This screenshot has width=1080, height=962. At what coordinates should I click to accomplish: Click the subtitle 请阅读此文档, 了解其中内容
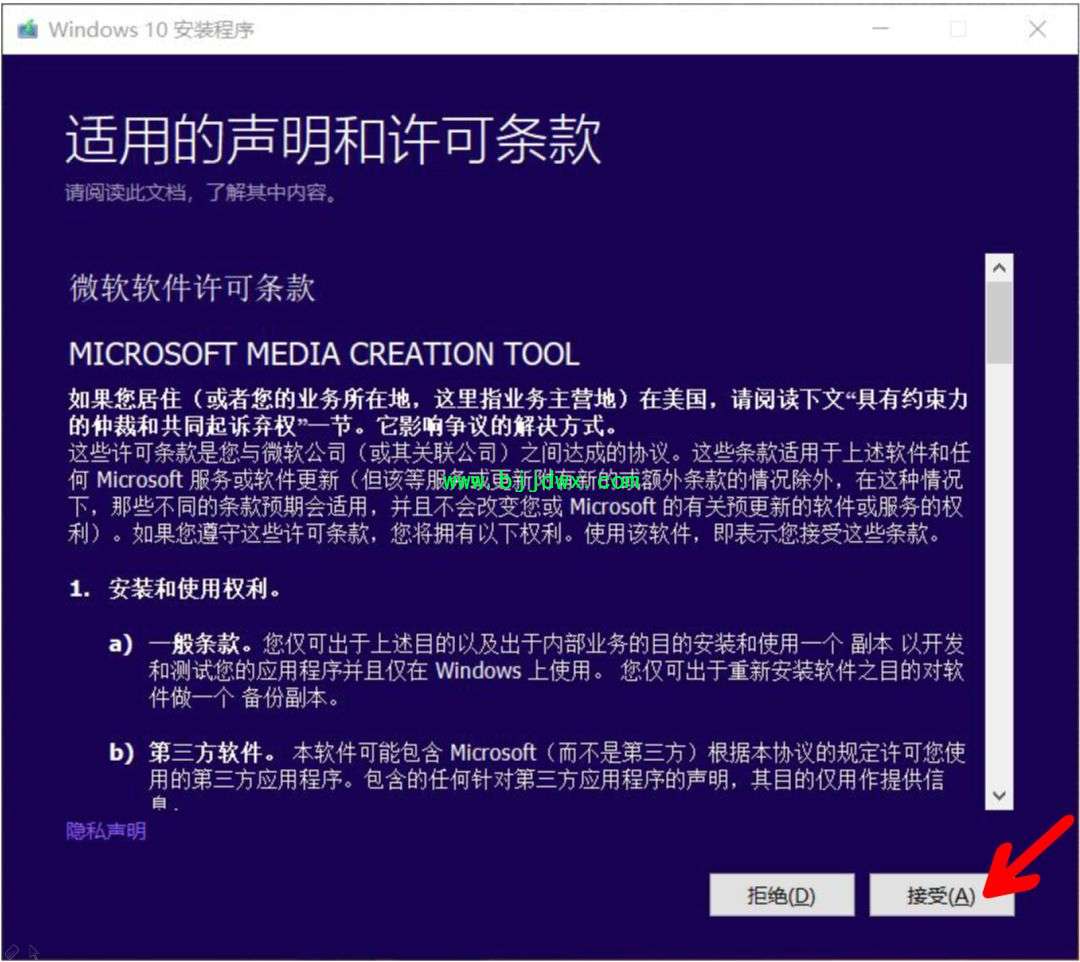201,192
